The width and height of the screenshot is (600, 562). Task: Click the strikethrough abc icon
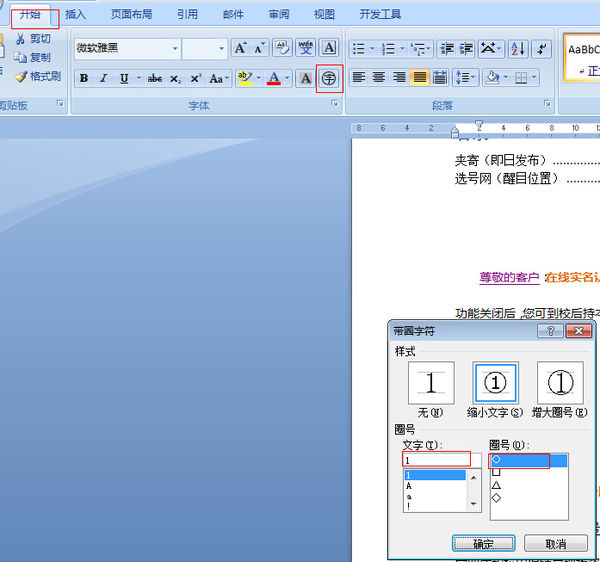[155, 79]
